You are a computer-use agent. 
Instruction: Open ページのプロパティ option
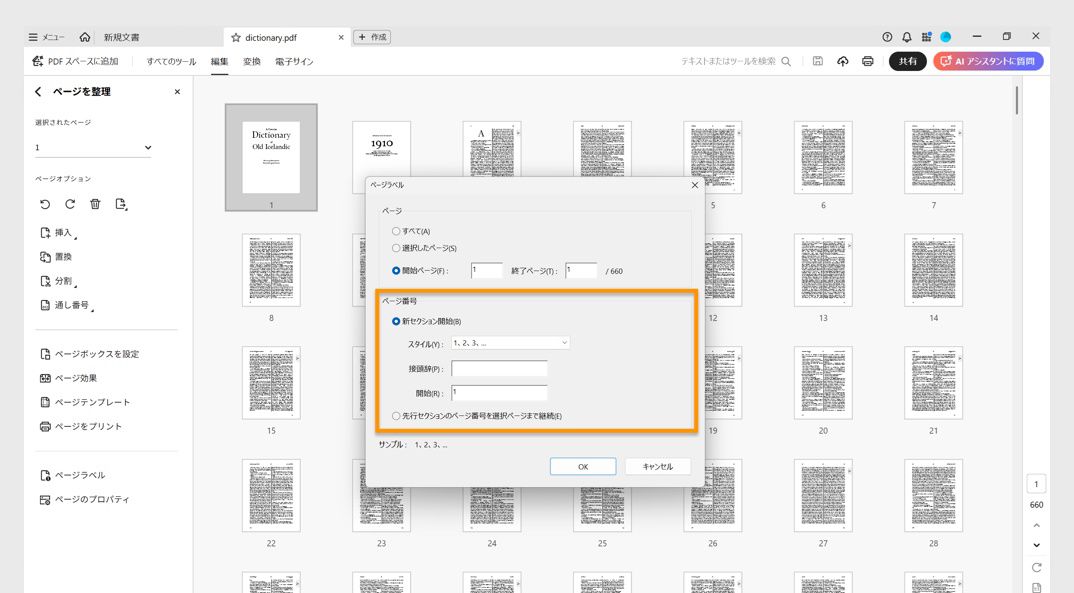coord(84,499)
